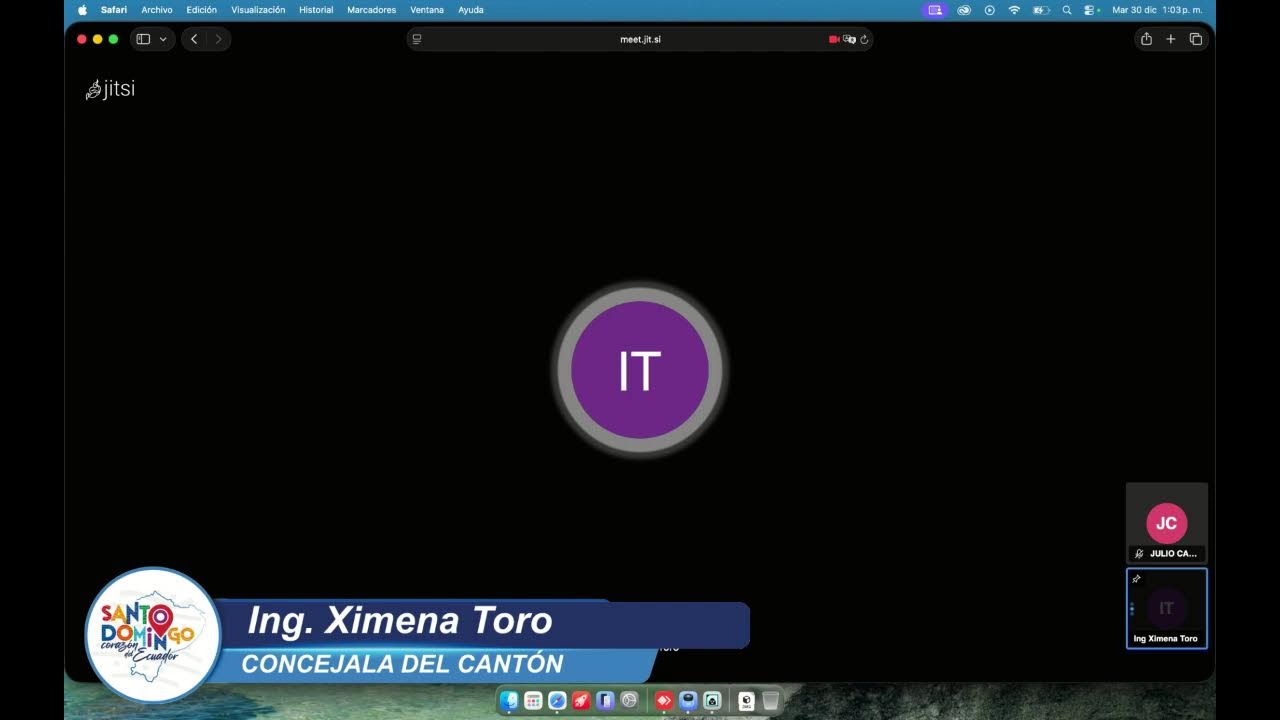Viewport: 1280px width, 720px height.
Task: Open the purple phone-mirroring app in the Dock
Action: 605,701
